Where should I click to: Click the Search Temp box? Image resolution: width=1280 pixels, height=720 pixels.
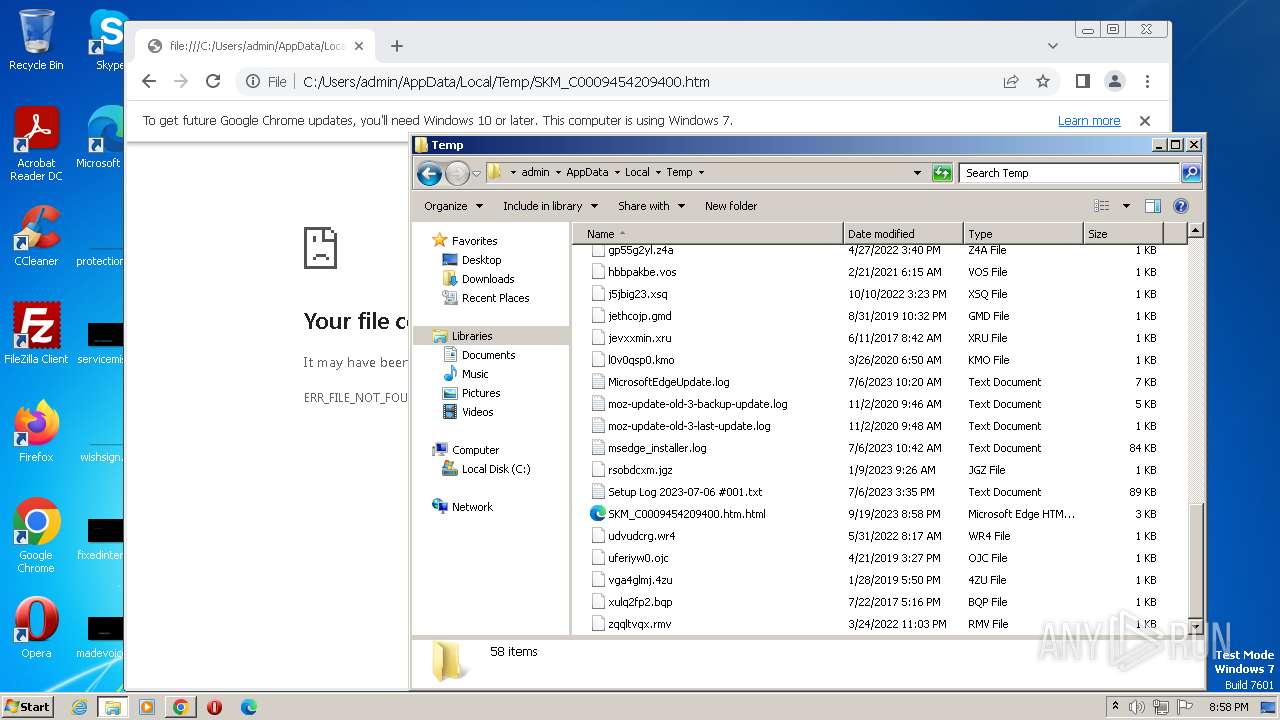pyautogui.click(x=1069, y=173)
